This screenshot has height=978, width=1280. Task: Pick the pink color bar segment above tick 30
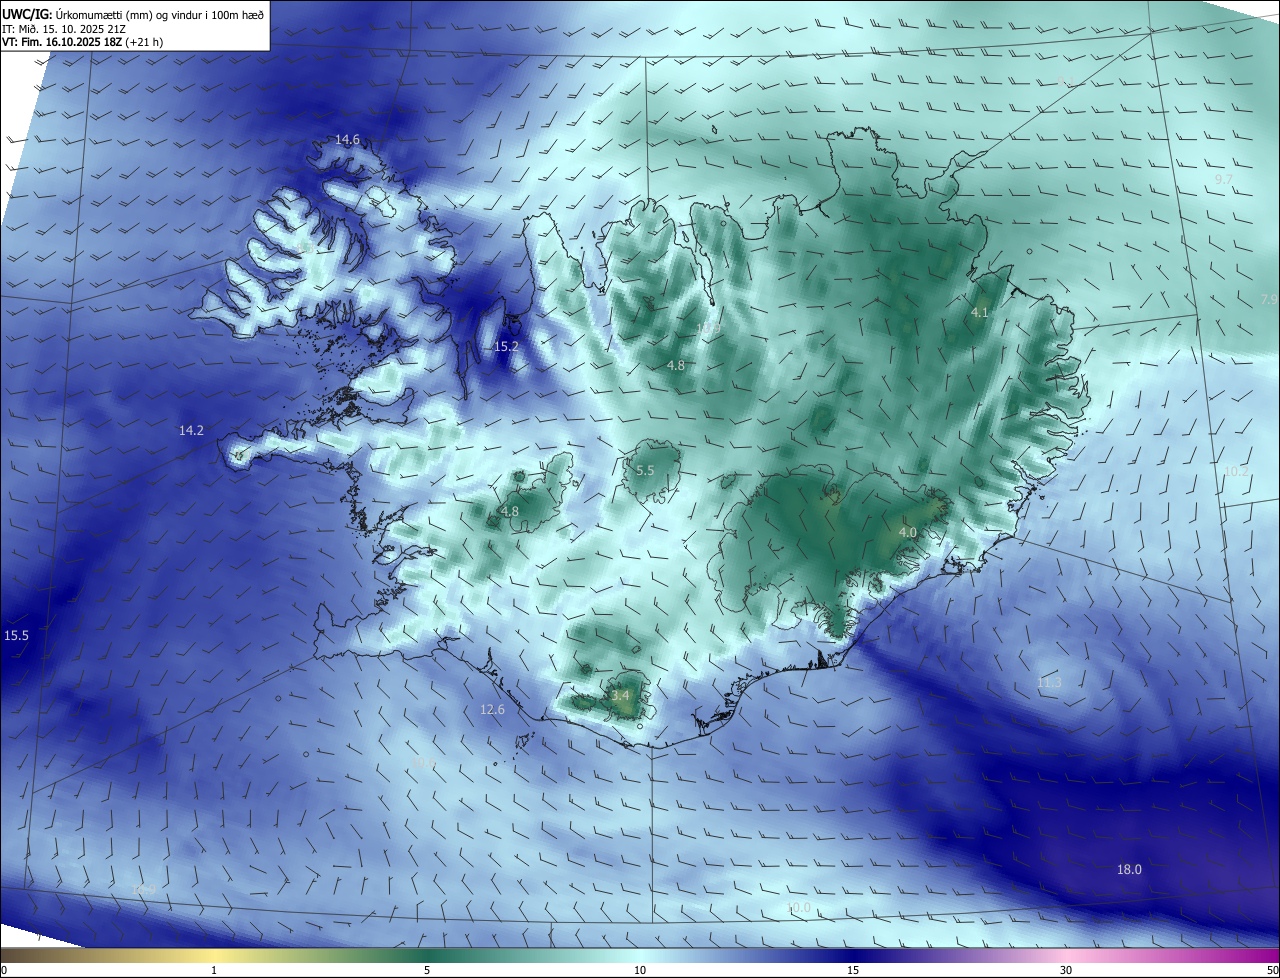tap(1066, 955)
